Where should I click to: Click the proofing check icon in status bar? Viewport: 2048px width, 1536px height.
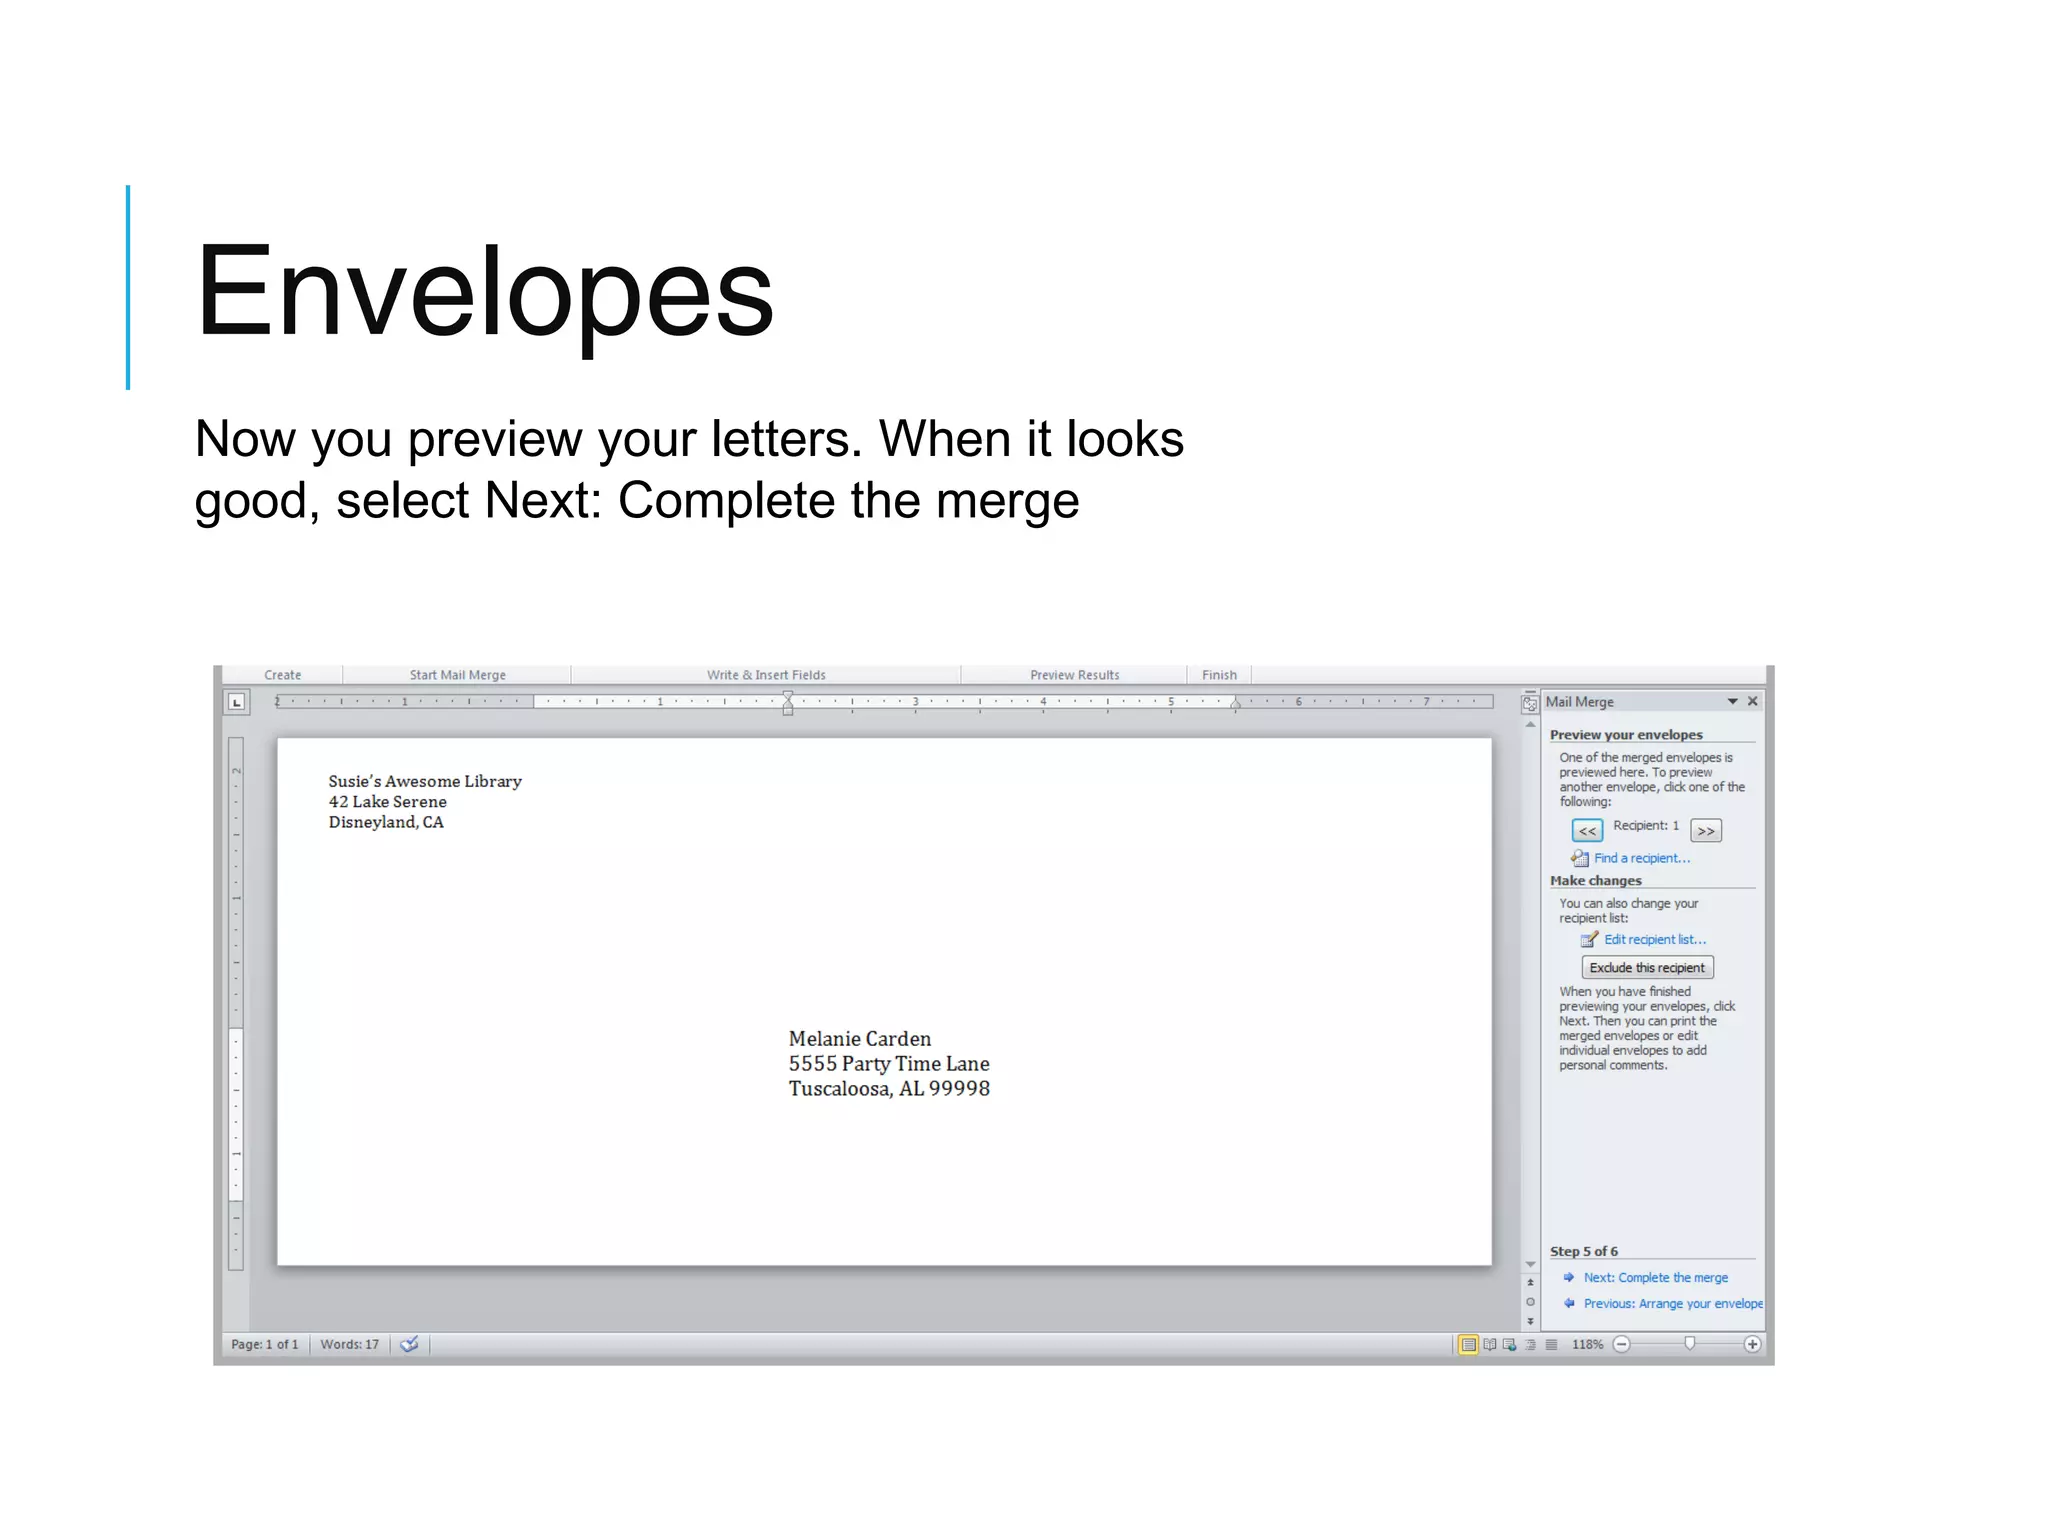click(x=409, y=1344)
